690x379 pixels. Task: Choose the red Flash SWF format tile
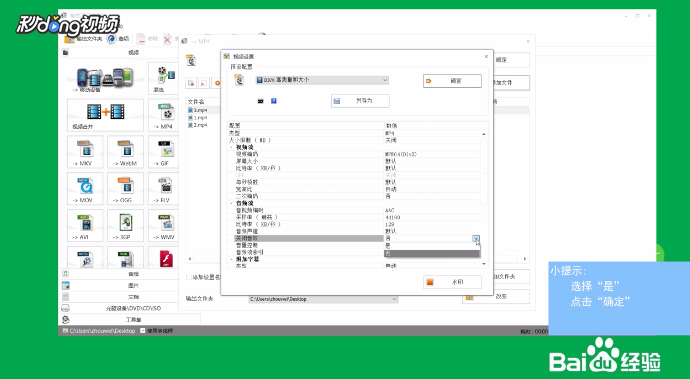tap(163, 258)
